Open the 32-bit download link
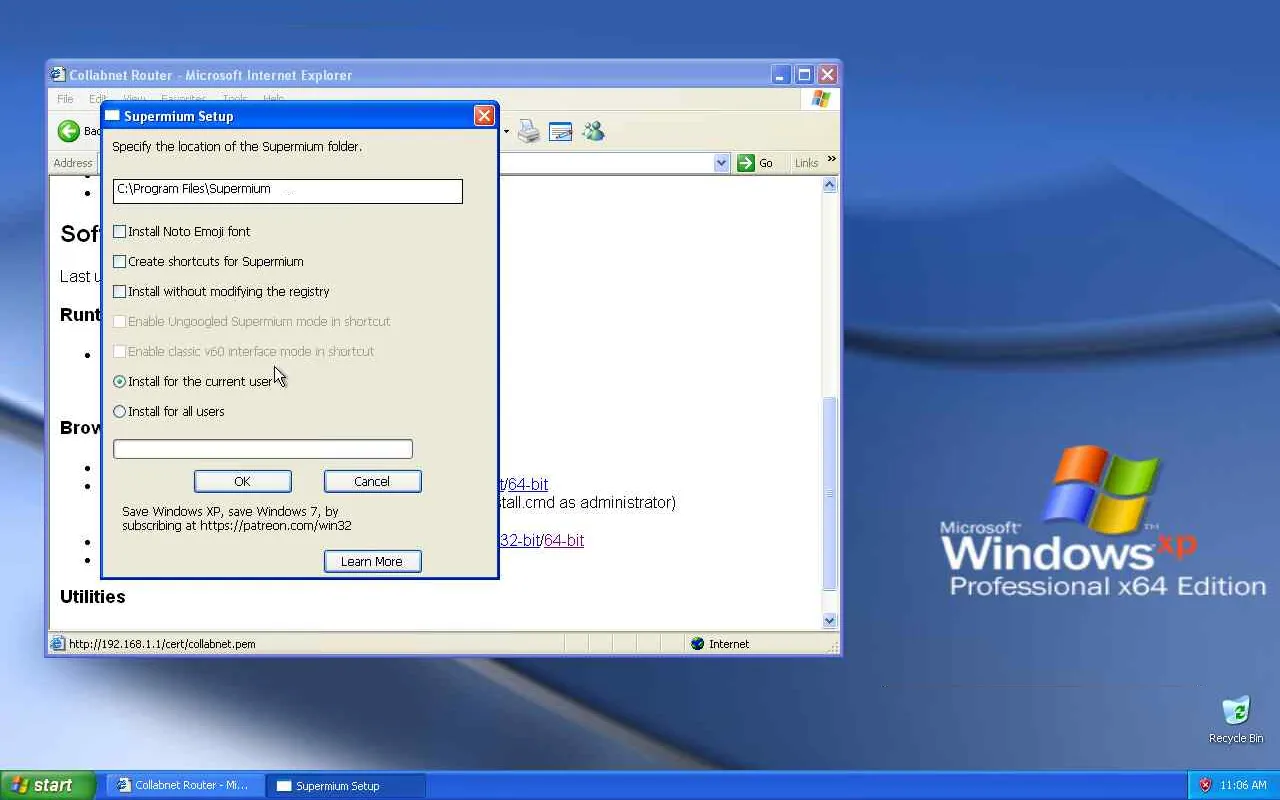Viewport: 1280px width, 800px height. [x=519, y=540]
